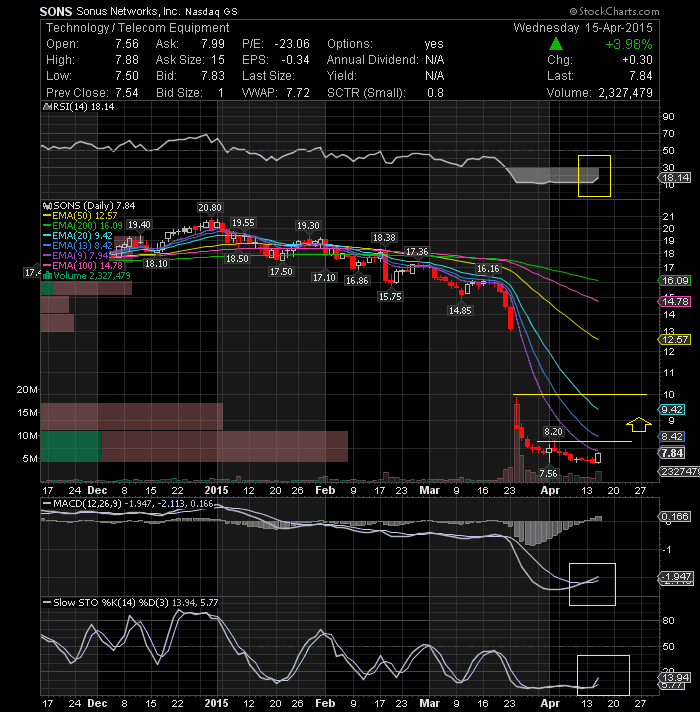Click the 2015 label on upper date axis
Screen dimensions: 700x712
[216, 490]
